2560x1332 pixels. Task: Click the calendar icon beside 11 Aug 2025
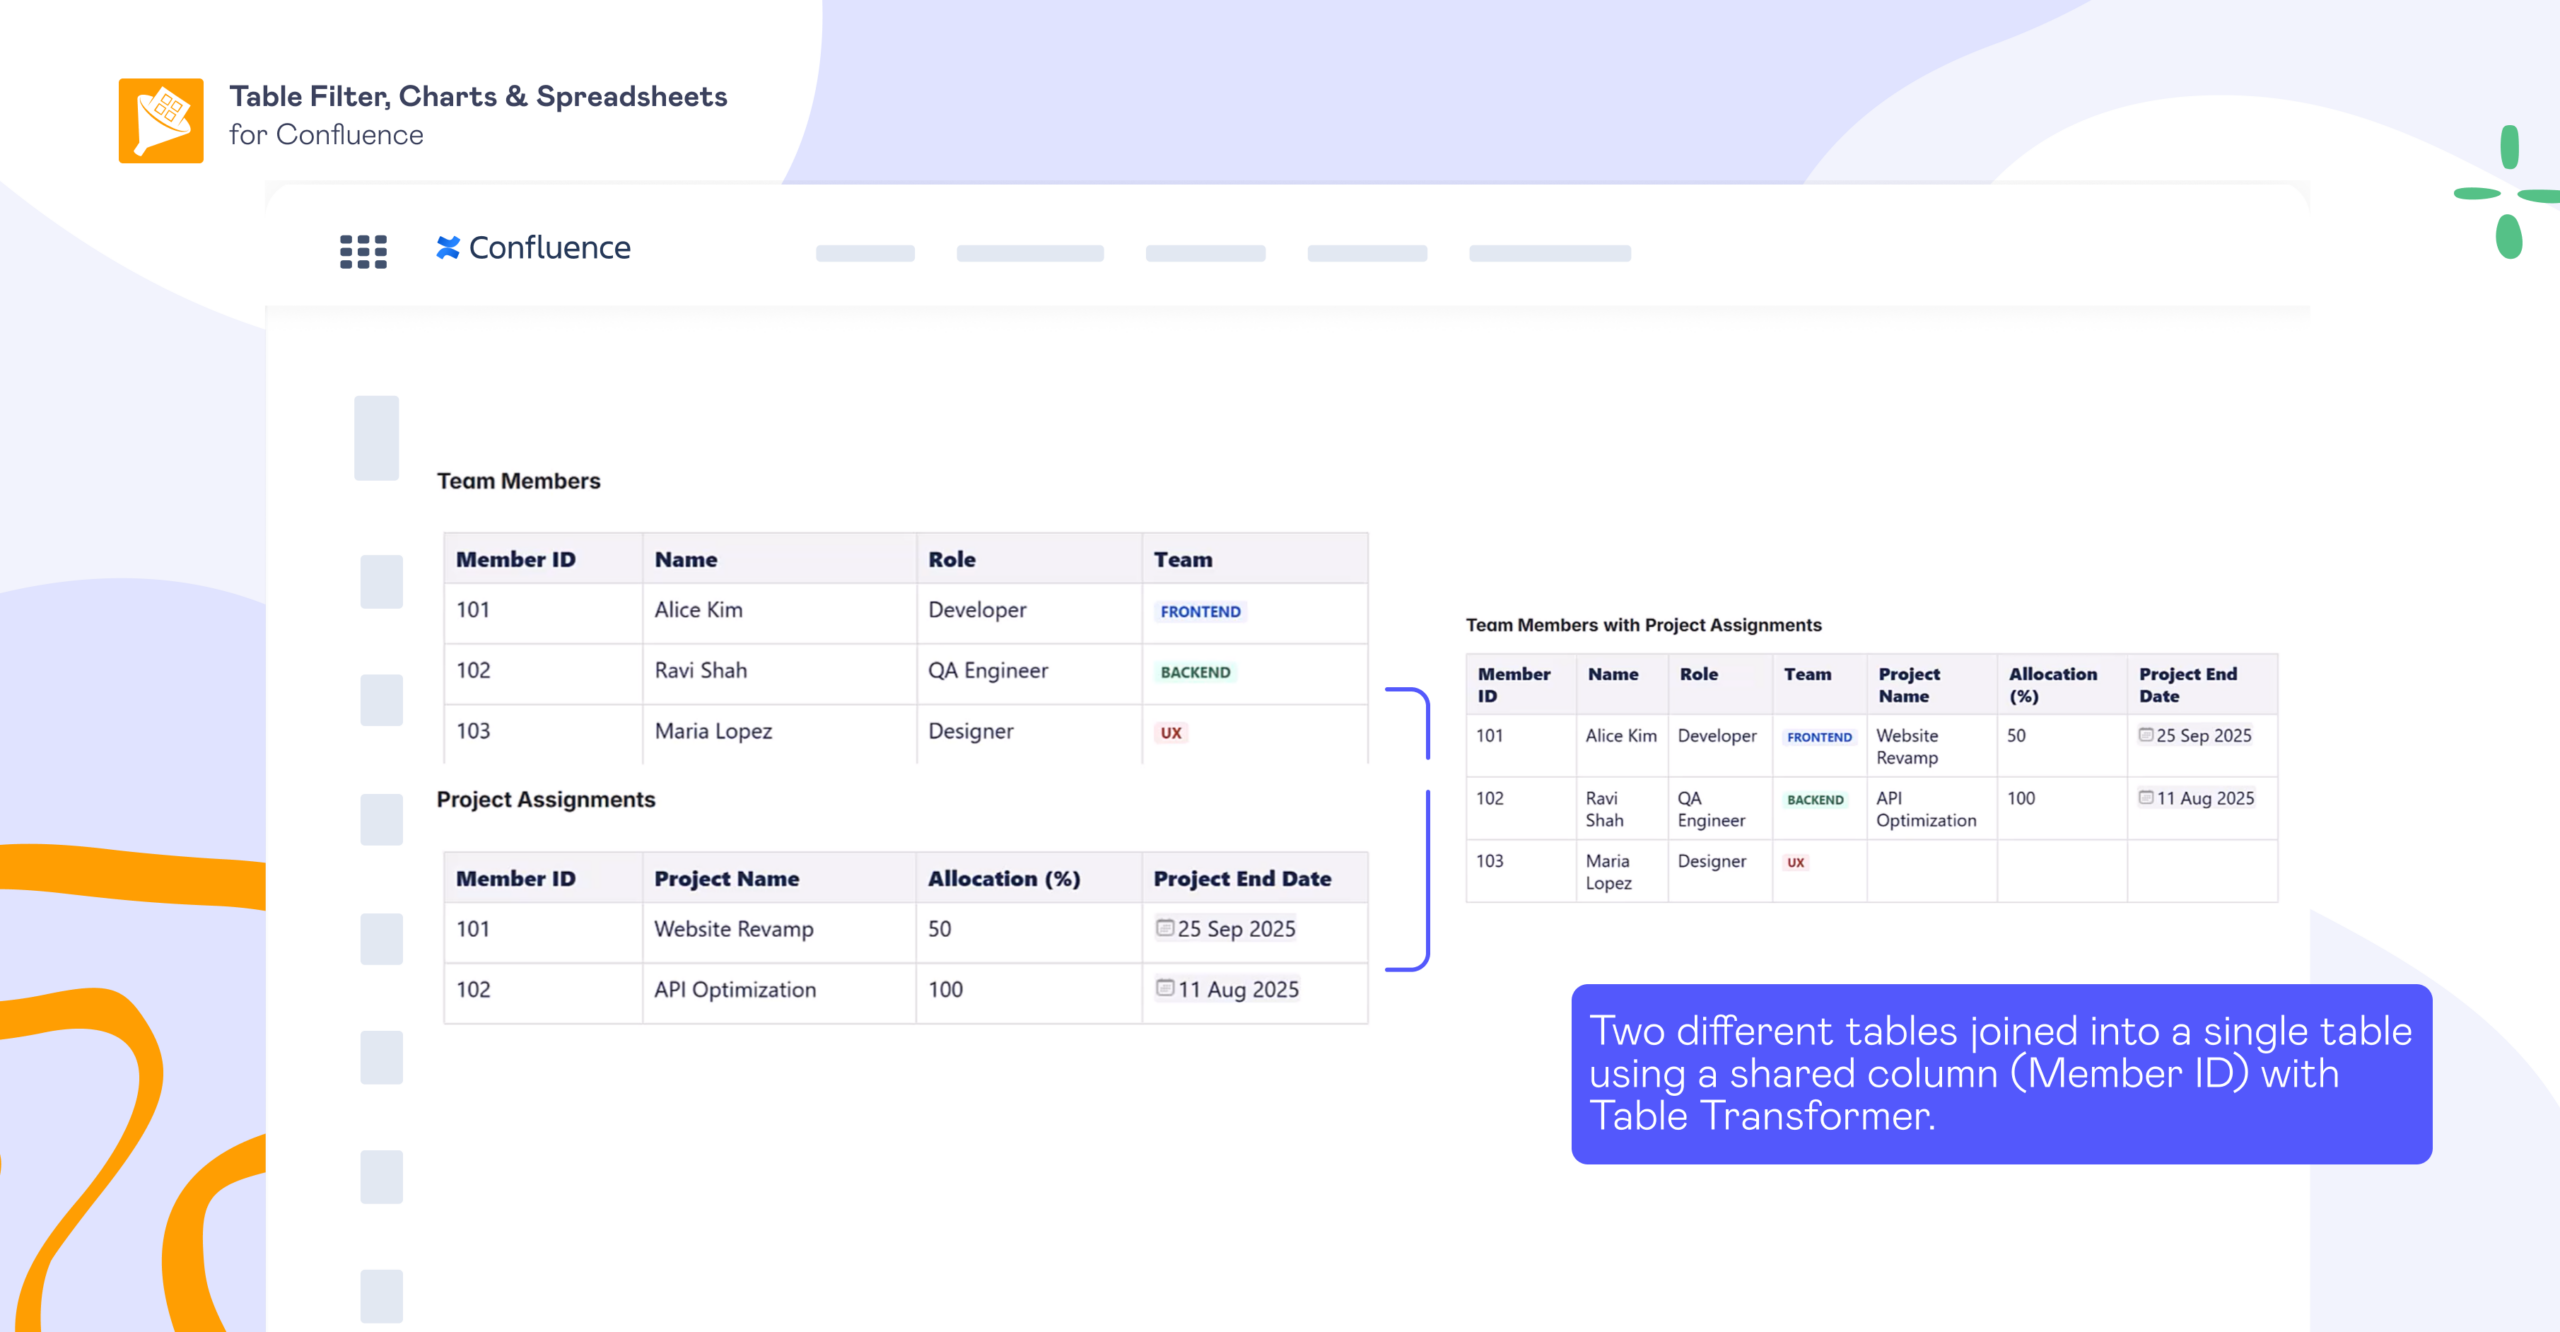pos(1164,989)
